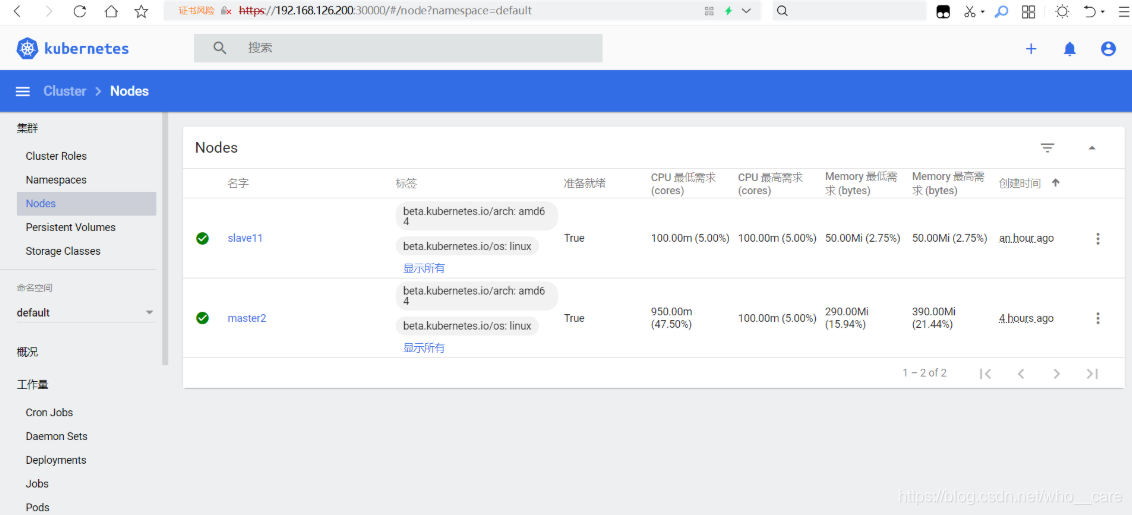The image size is (1132, 515).
Task: Open the user account icon
Action: [1108, 48]
